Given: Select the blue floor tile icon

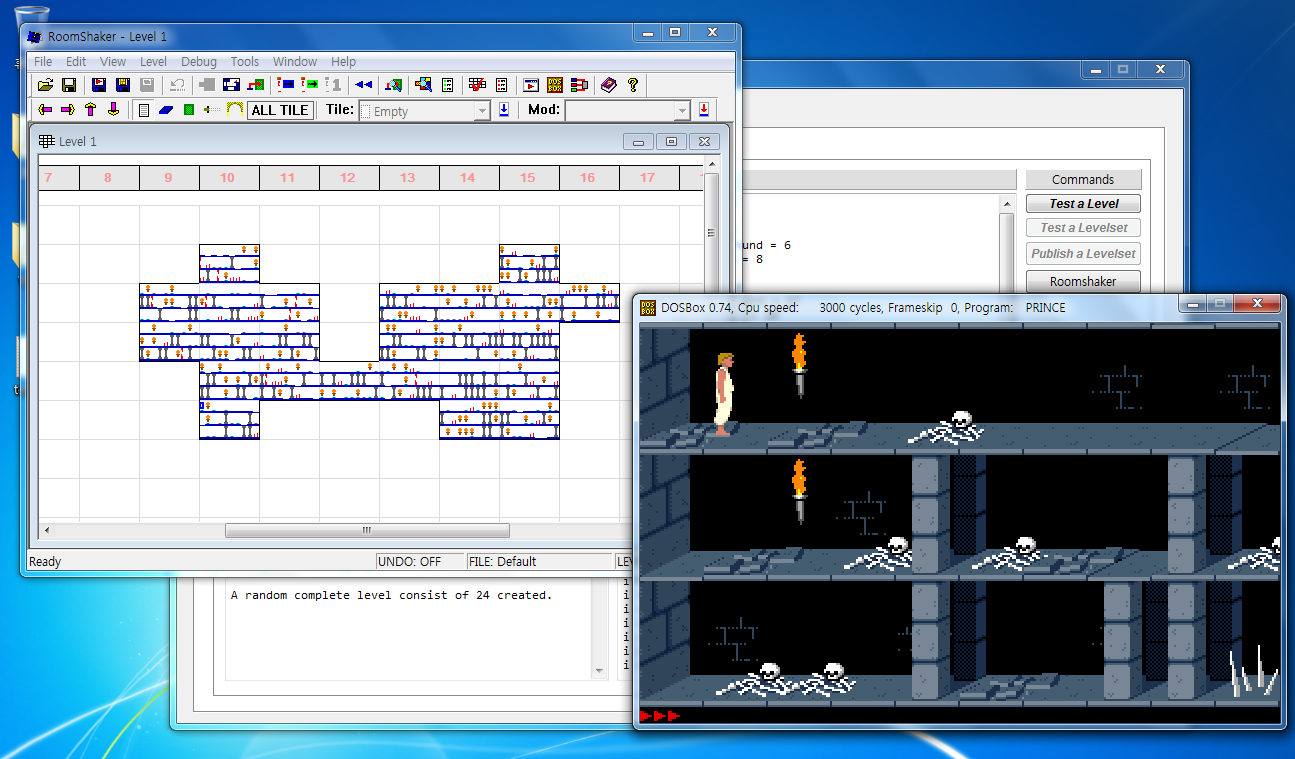Looking at the screenshot, I should 166,110.
